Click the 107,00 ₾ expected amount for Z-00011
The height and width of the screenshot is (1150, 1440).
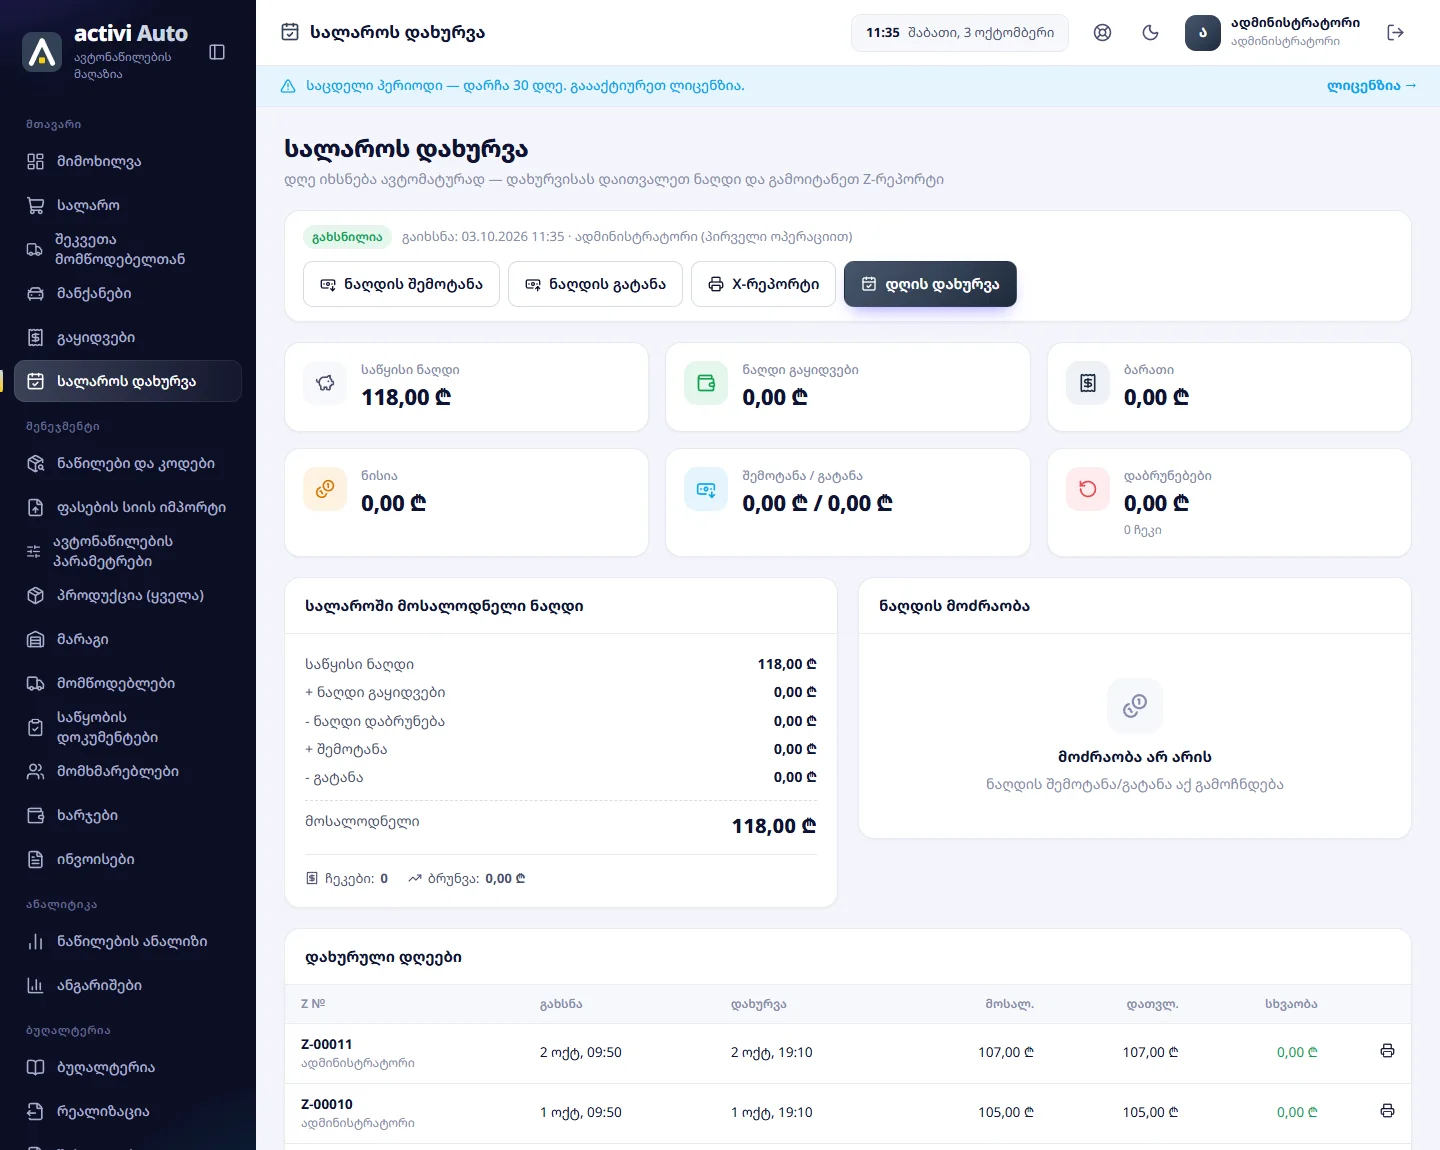pyautogui.click(x=1006, y=1052)
